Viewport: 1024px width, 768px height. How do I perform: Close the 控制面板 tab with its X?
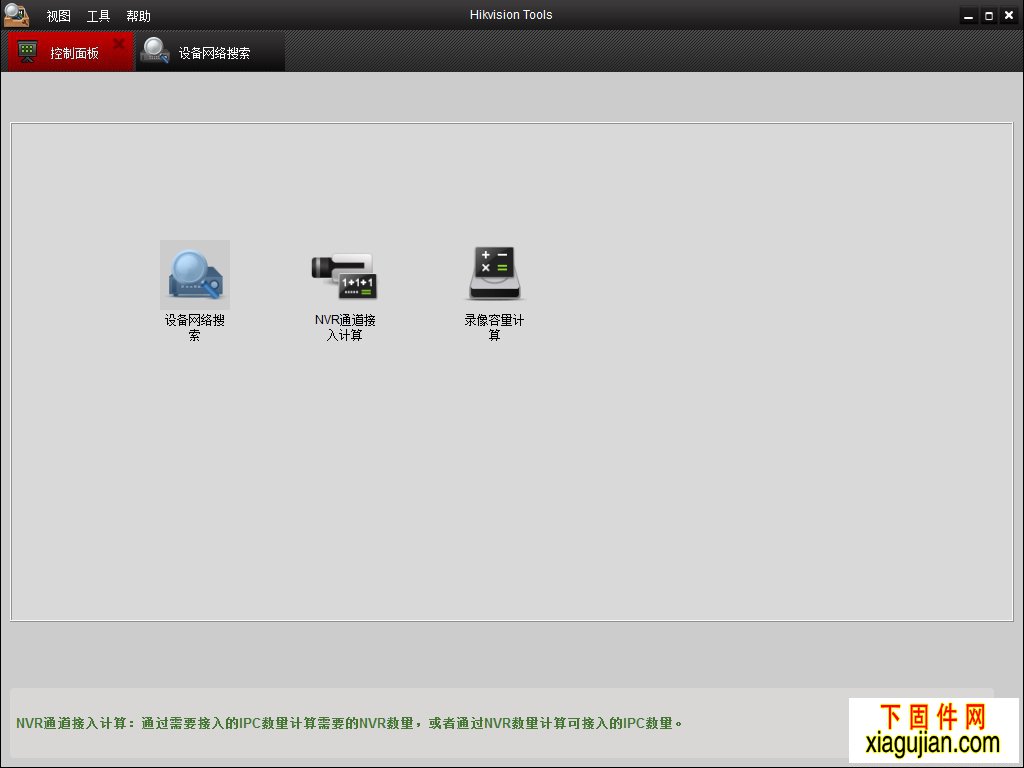coord(118,44)
